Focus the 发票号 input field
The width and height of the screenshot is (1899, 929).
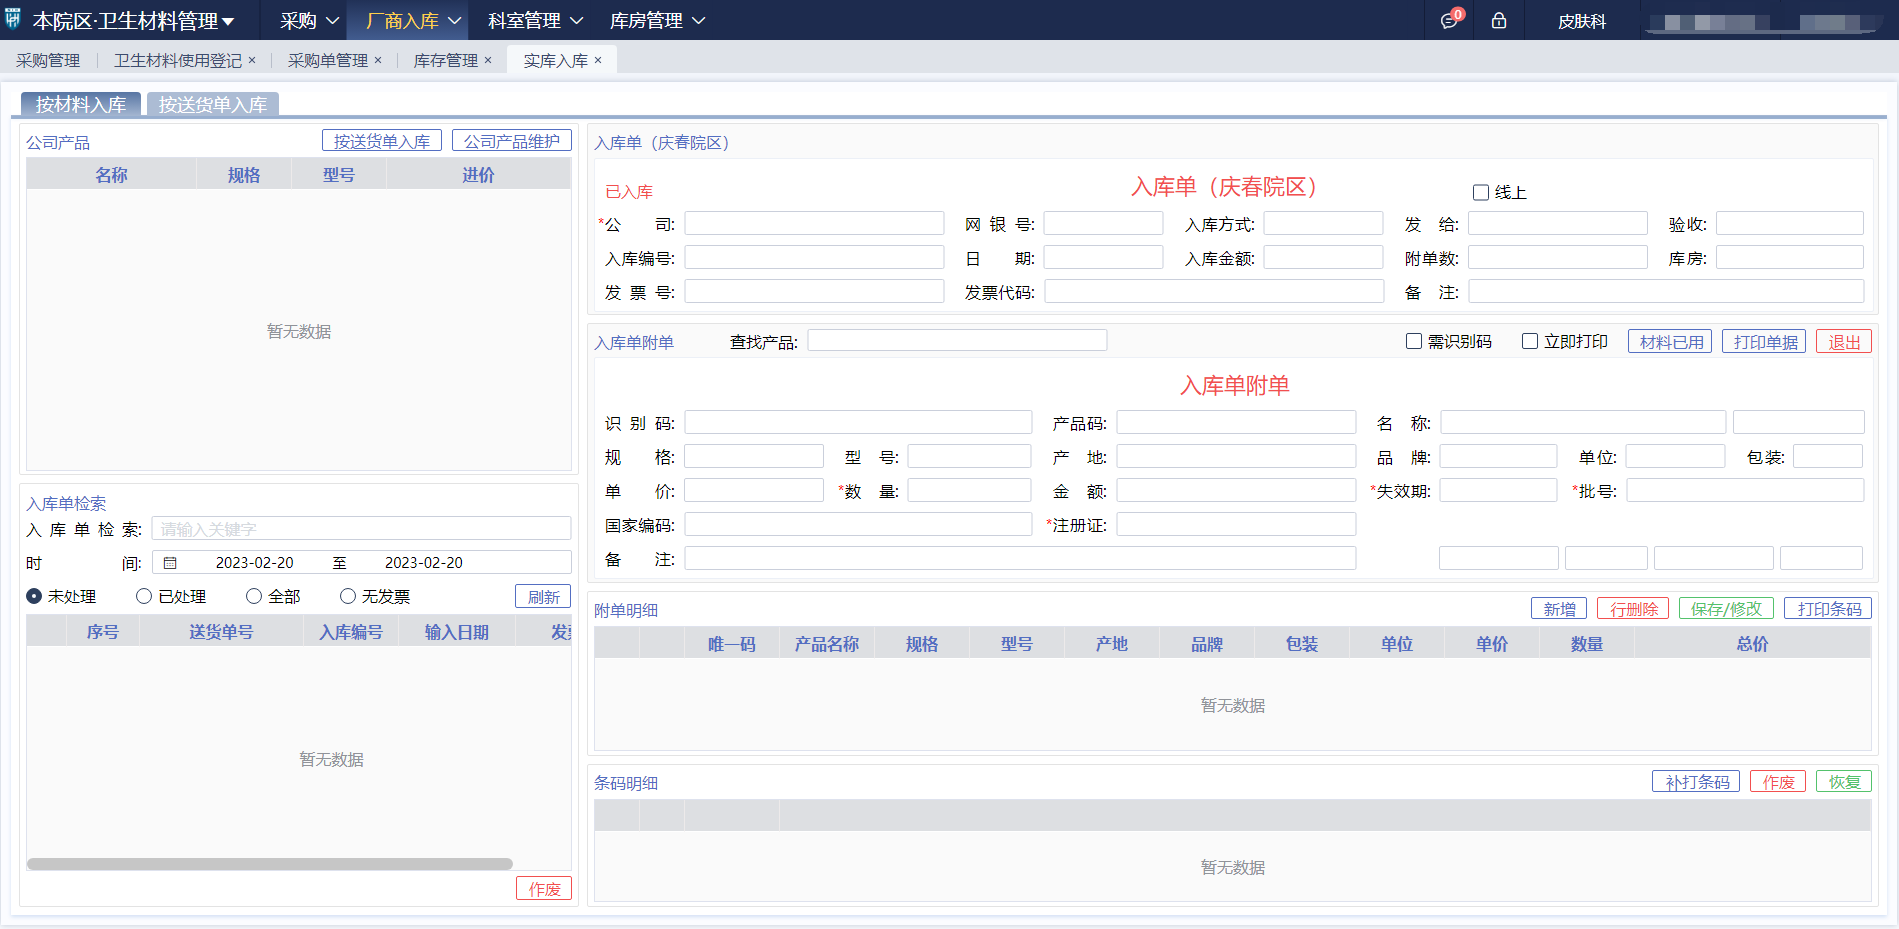point(814,291)
